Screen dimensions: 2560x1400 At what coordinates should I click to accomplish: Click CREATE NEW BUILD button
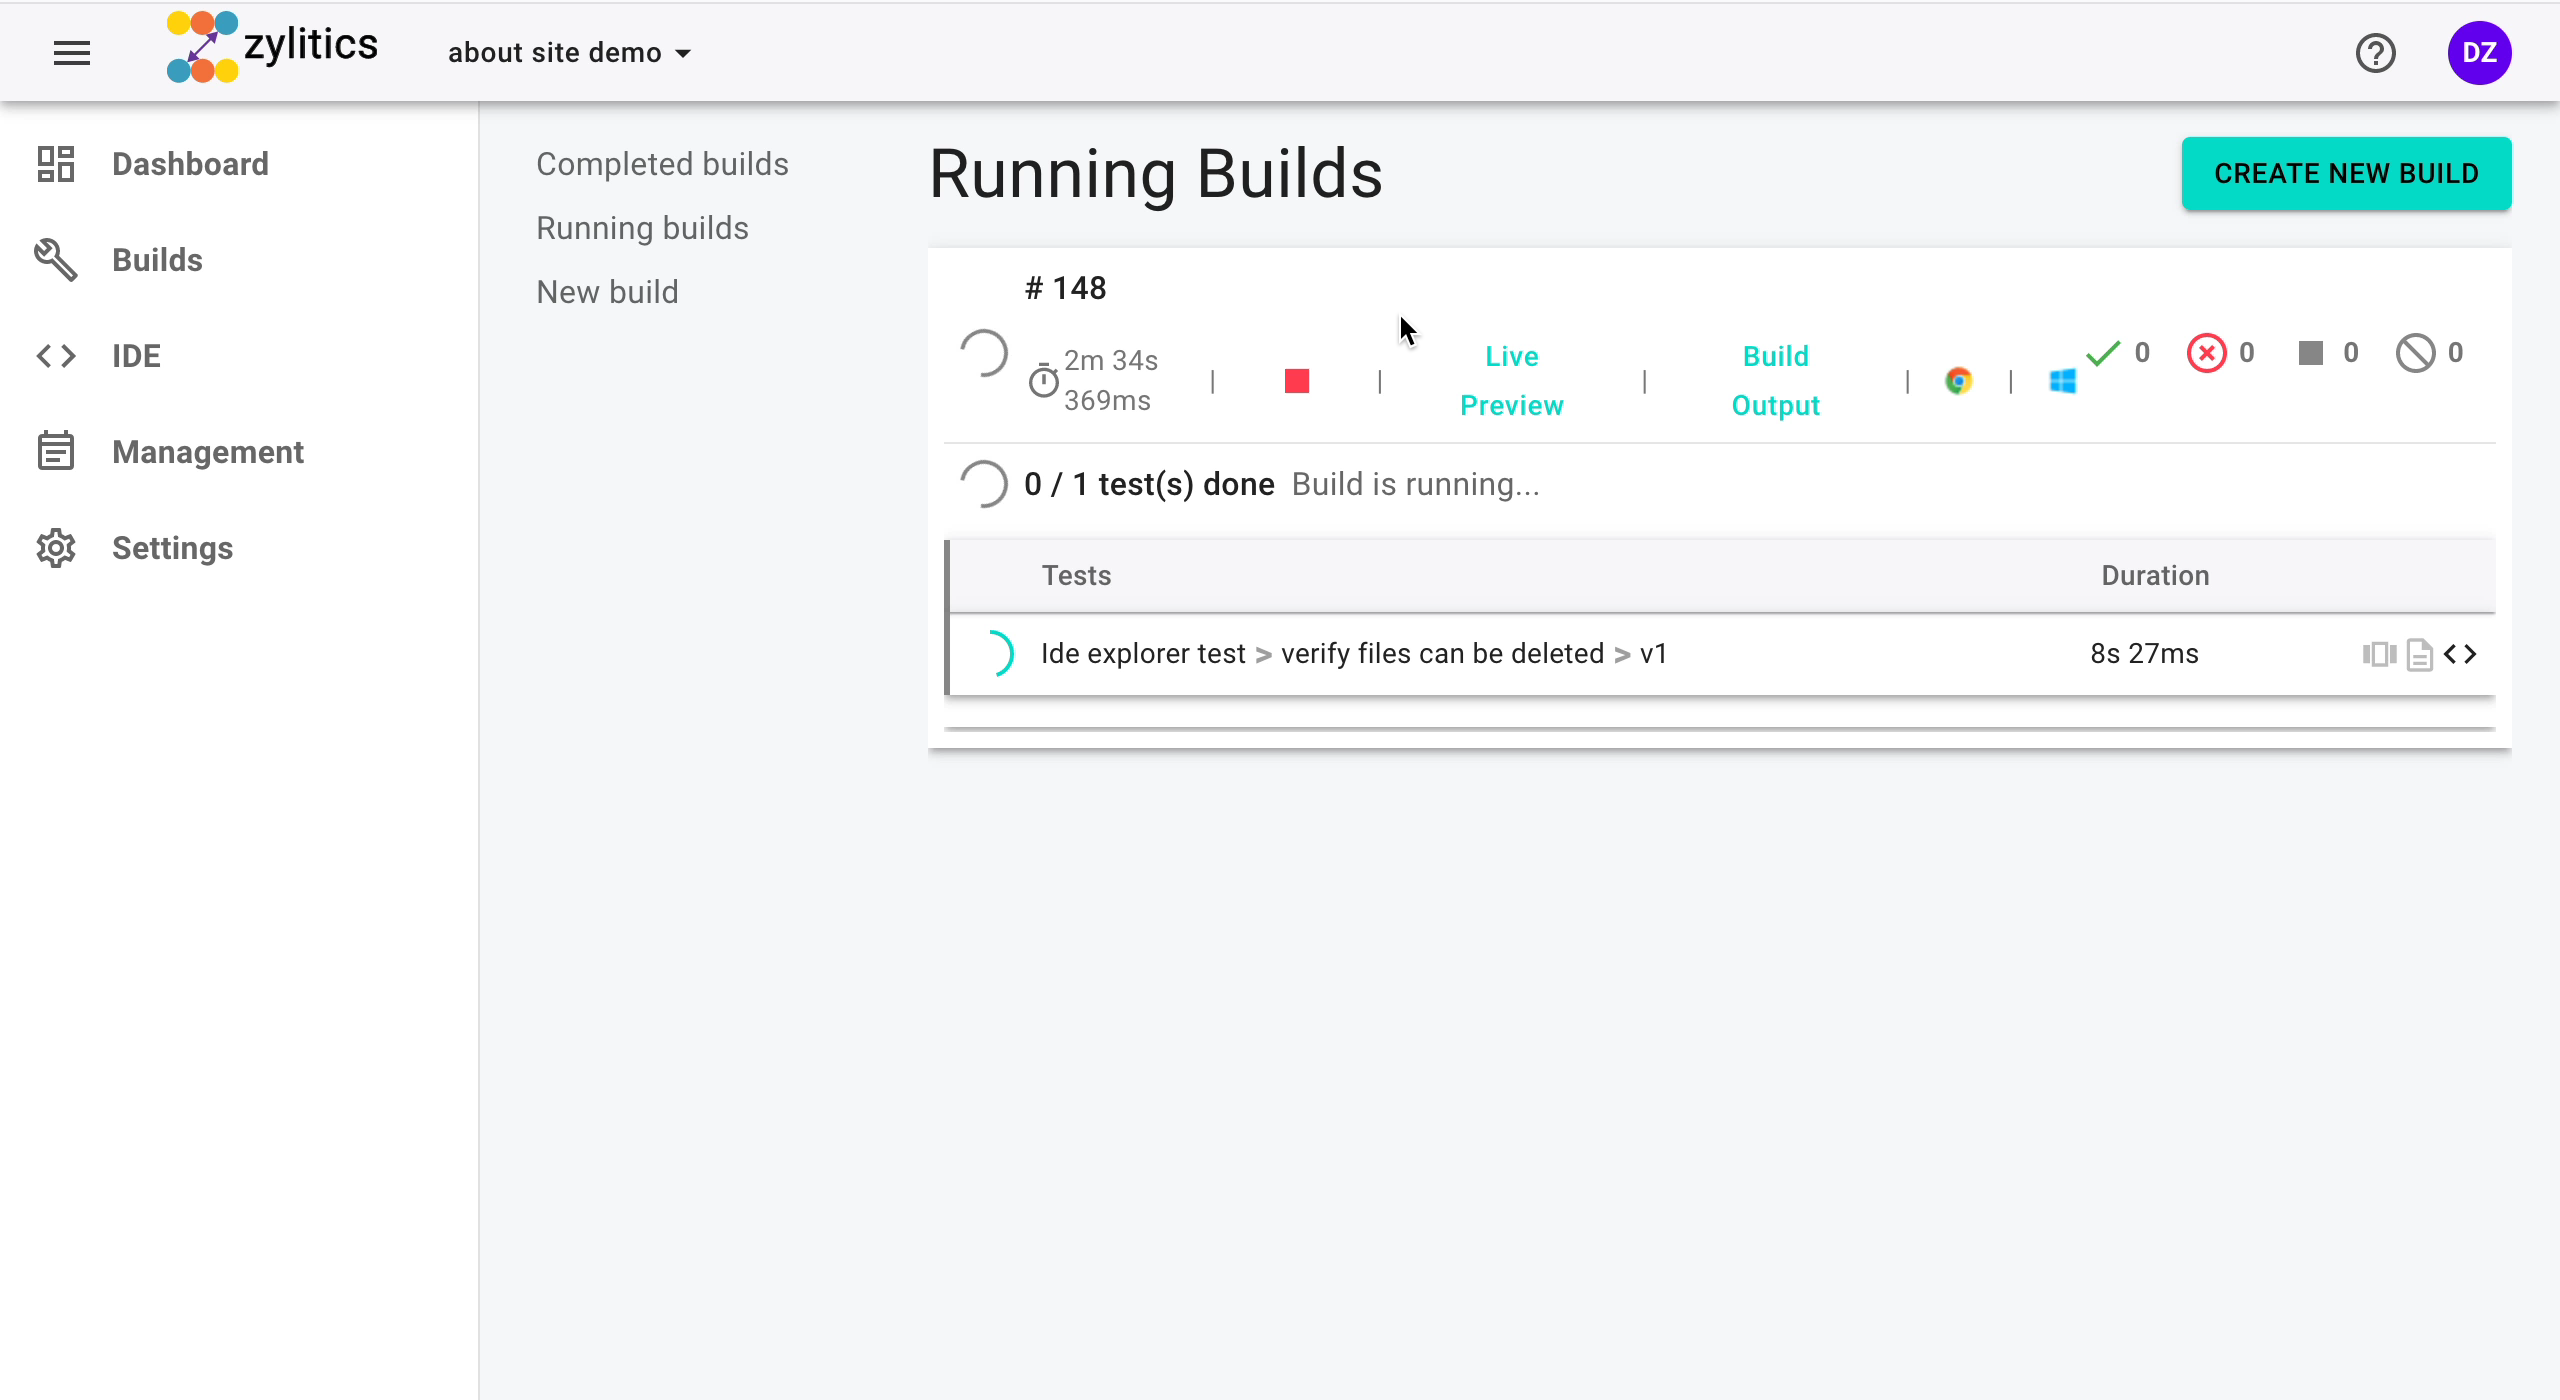2346,173
